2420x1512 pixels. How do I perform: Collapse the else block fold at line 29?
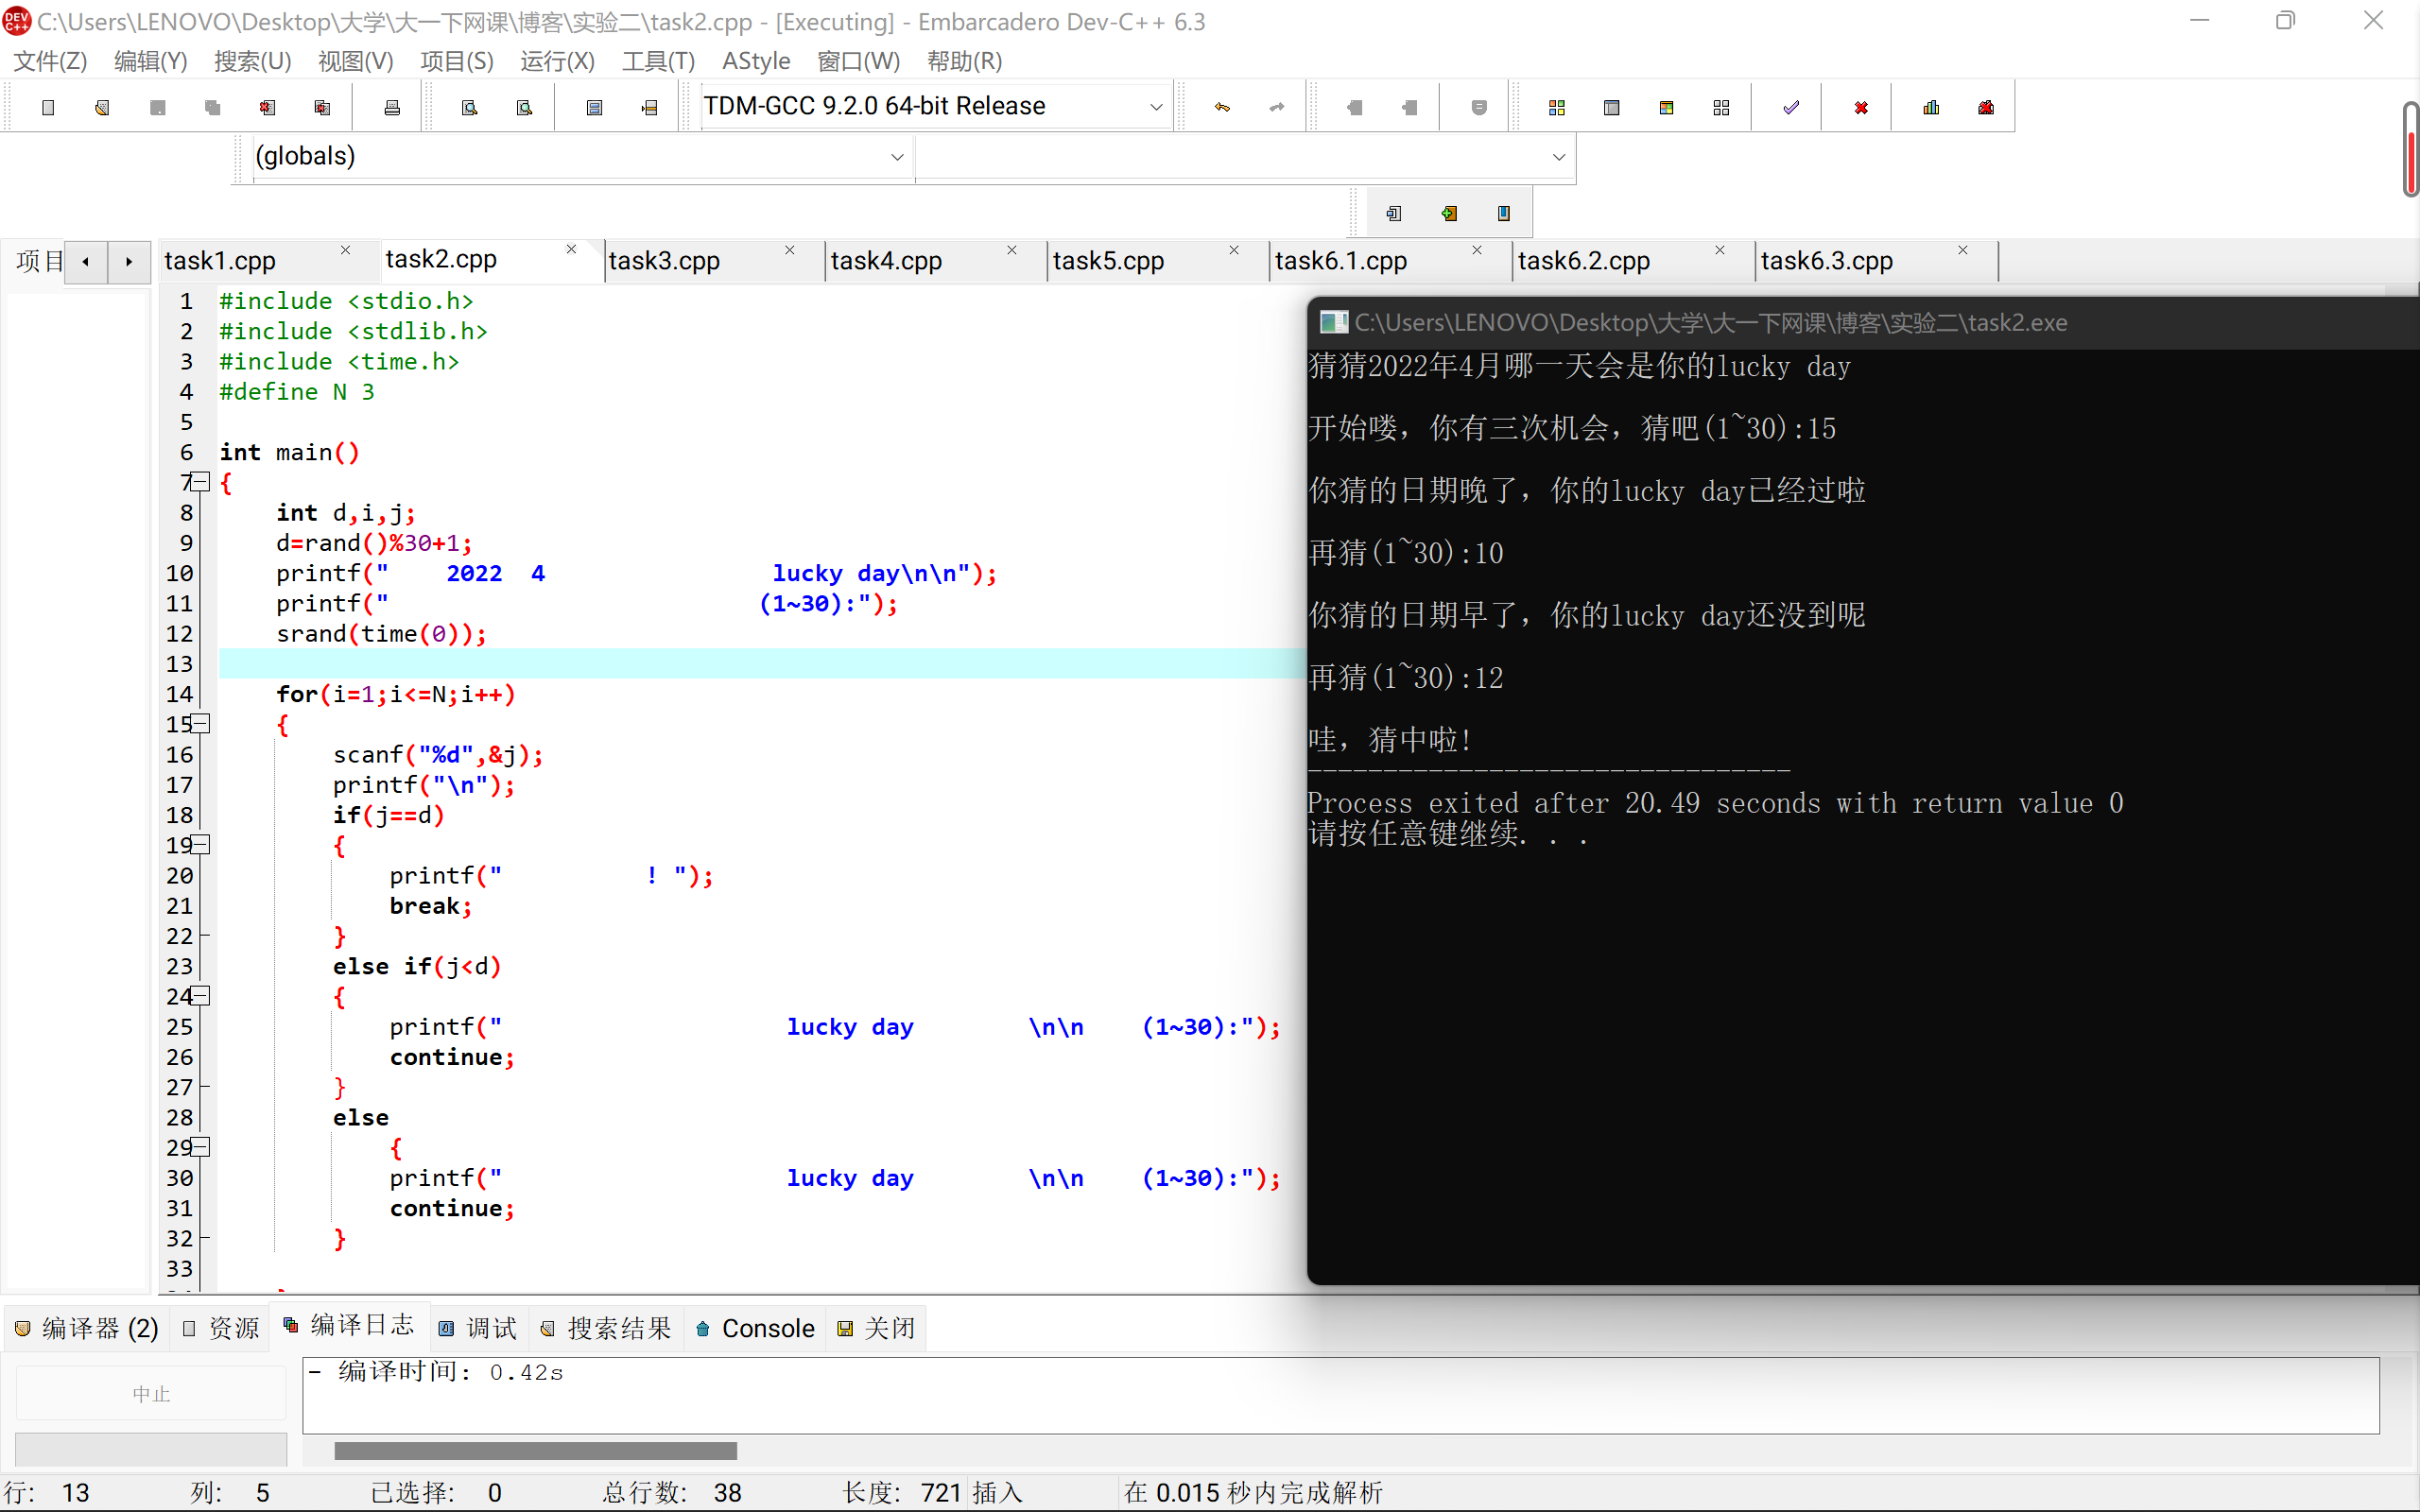[201, 1147]
